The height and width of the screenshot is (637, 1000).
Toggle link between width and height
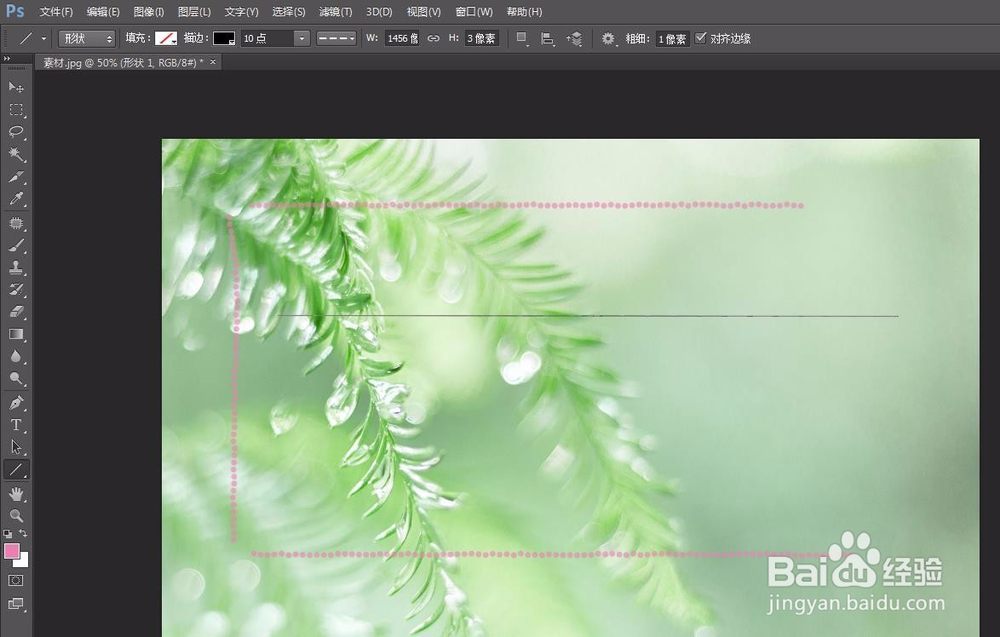pyautogui.click(x=434, y=38)
